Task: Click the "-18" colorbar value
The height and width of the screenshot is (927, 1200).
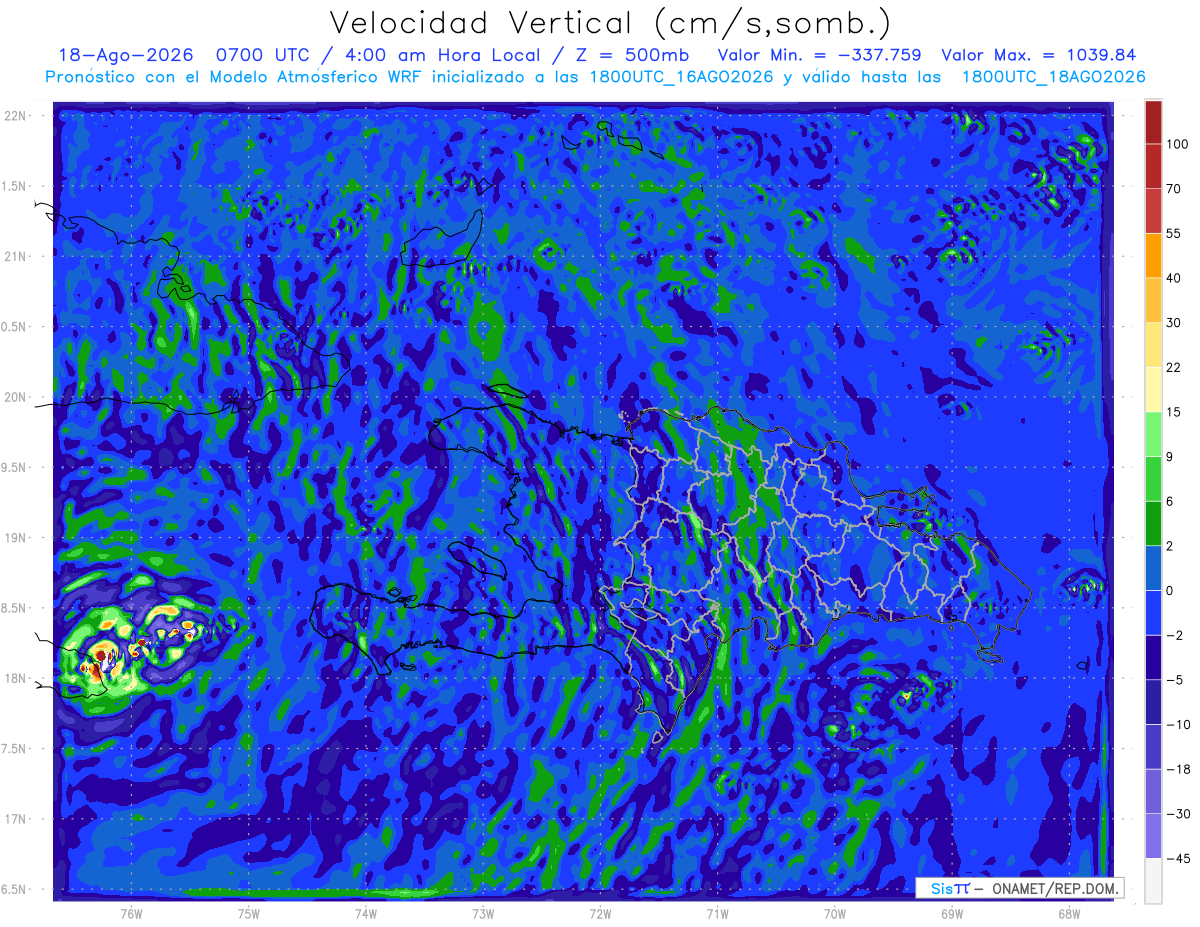Action: tap(1177, 769)
